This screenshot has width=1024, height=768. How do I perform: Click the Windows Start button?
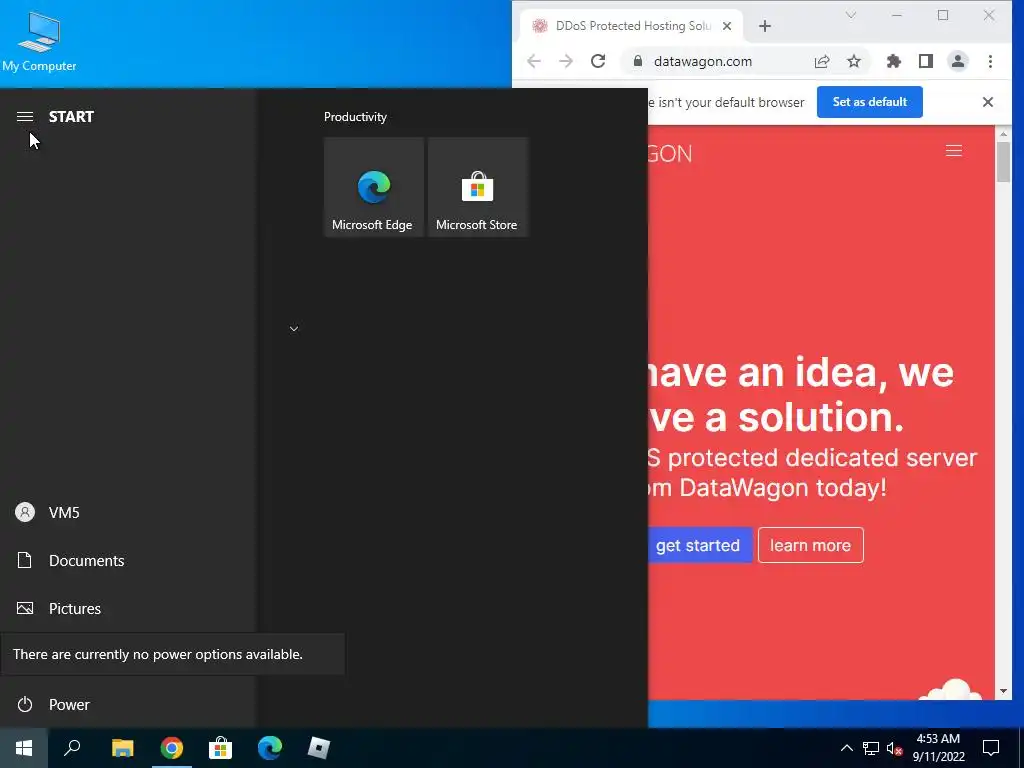click(24, 748)
